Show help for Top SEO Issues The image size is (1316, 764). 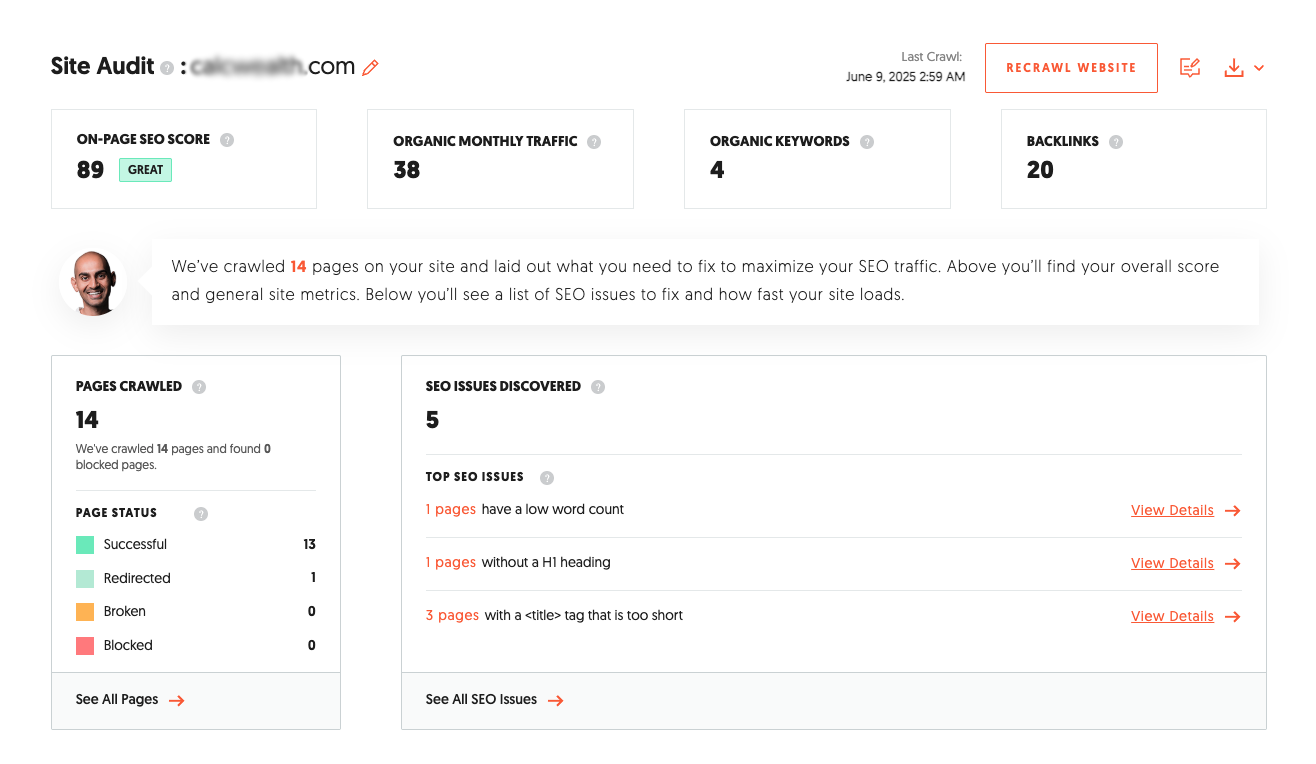pos(547,478)
